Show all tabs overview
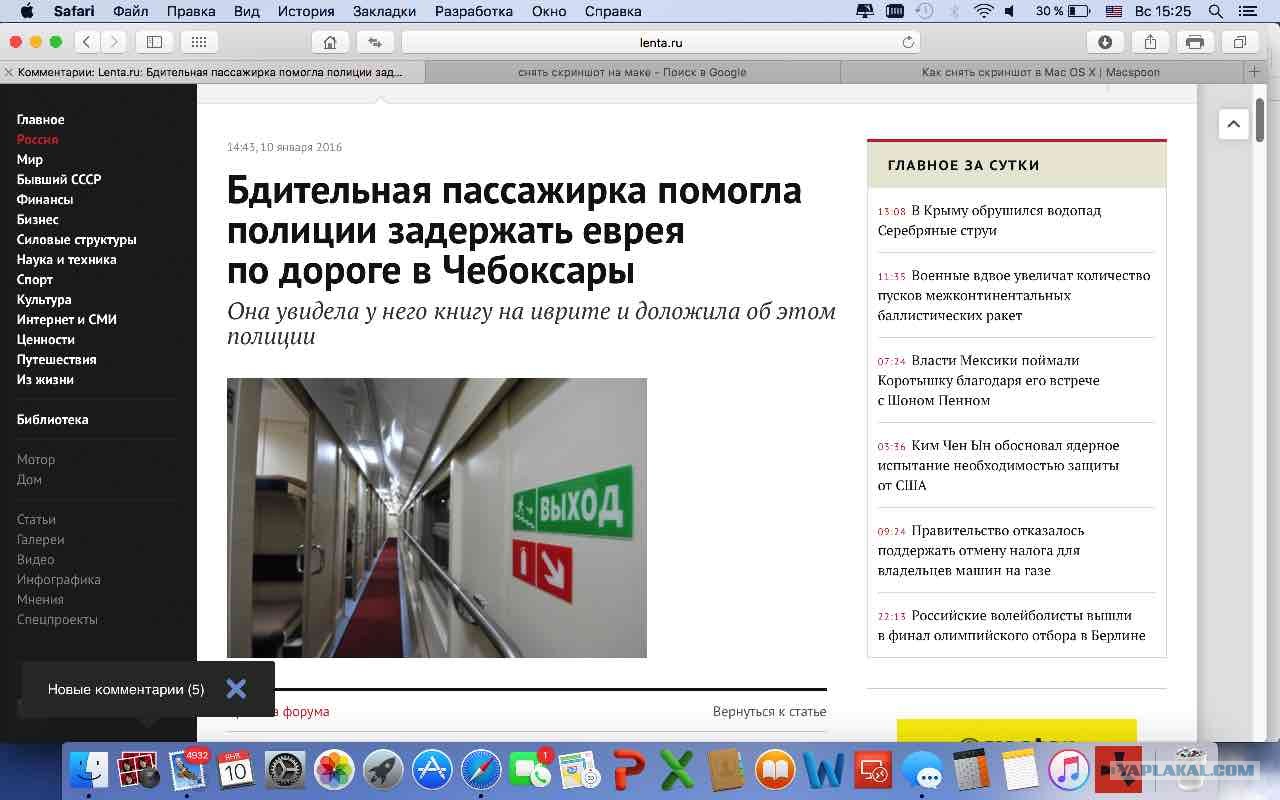The width and height of the screenshot is (1280, 800). click(1240, 42)
